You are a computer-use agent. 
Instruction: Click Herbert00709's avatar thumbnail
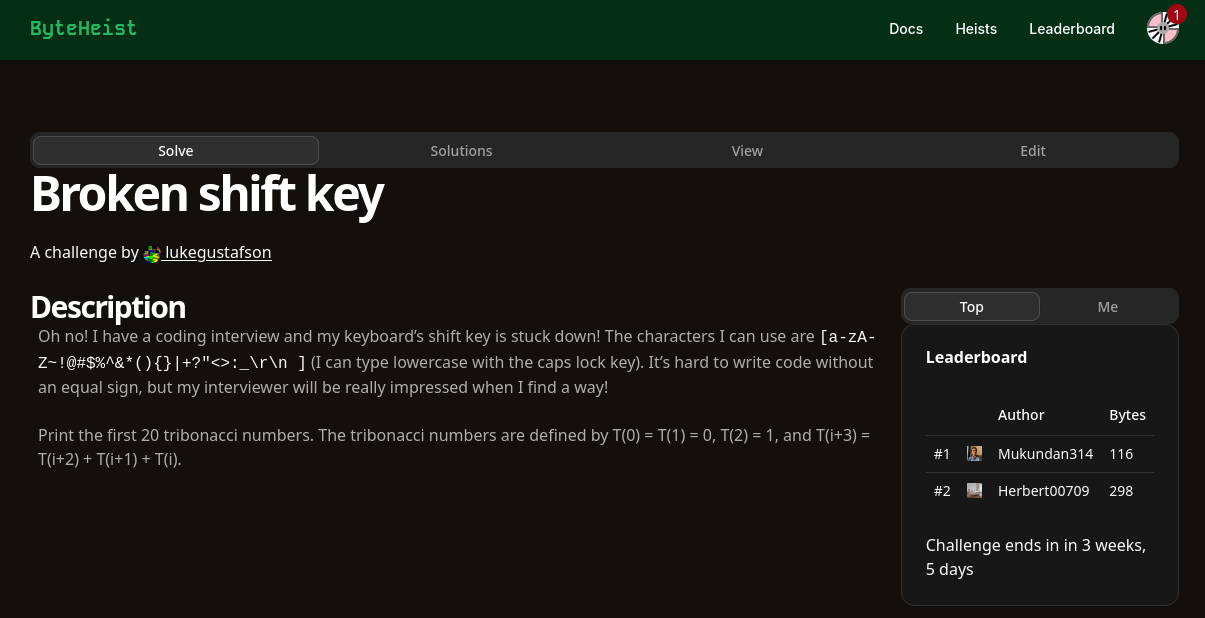[974, 490]
